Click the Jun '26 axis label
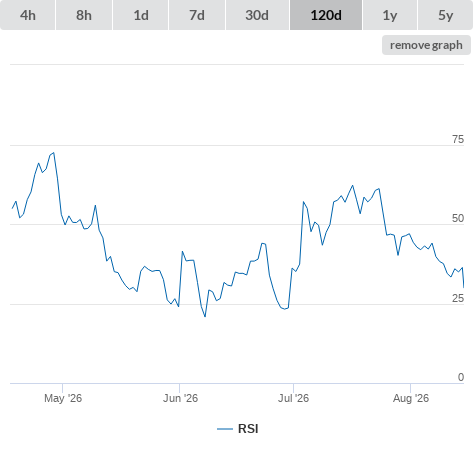The image size is (474, 455). pos(180,398)
